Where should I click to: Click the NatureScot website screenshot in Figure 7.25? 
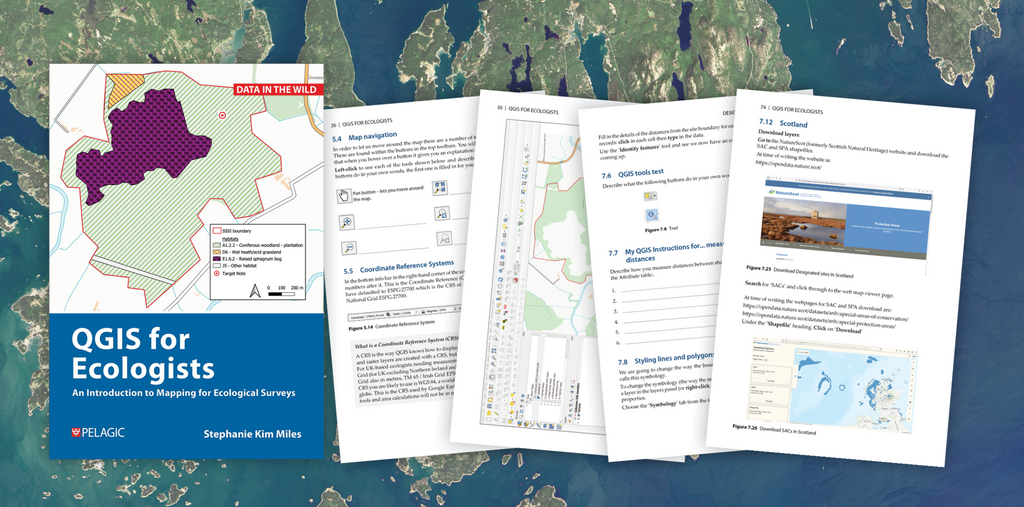pyautogui.click(x=845, y=218)
